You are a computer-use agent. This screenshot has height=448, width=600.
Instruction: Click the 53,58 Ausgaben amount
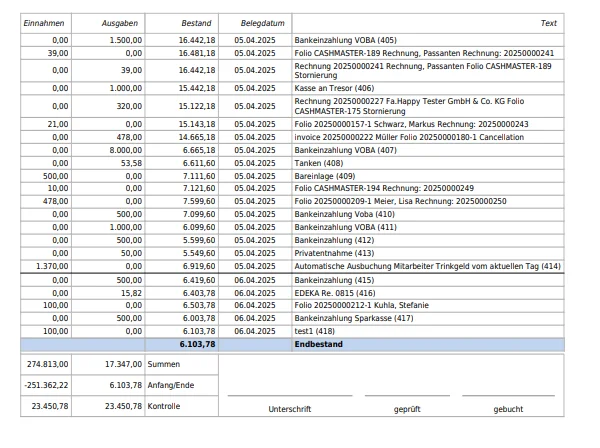click(131, 163)
